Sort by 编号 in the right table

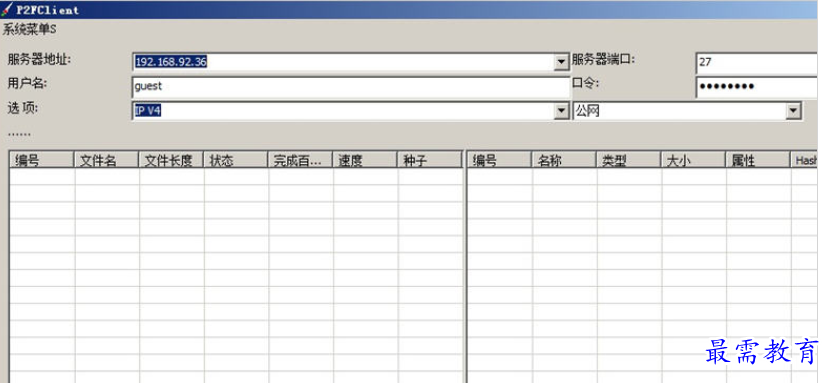click(x=499, y=160)
